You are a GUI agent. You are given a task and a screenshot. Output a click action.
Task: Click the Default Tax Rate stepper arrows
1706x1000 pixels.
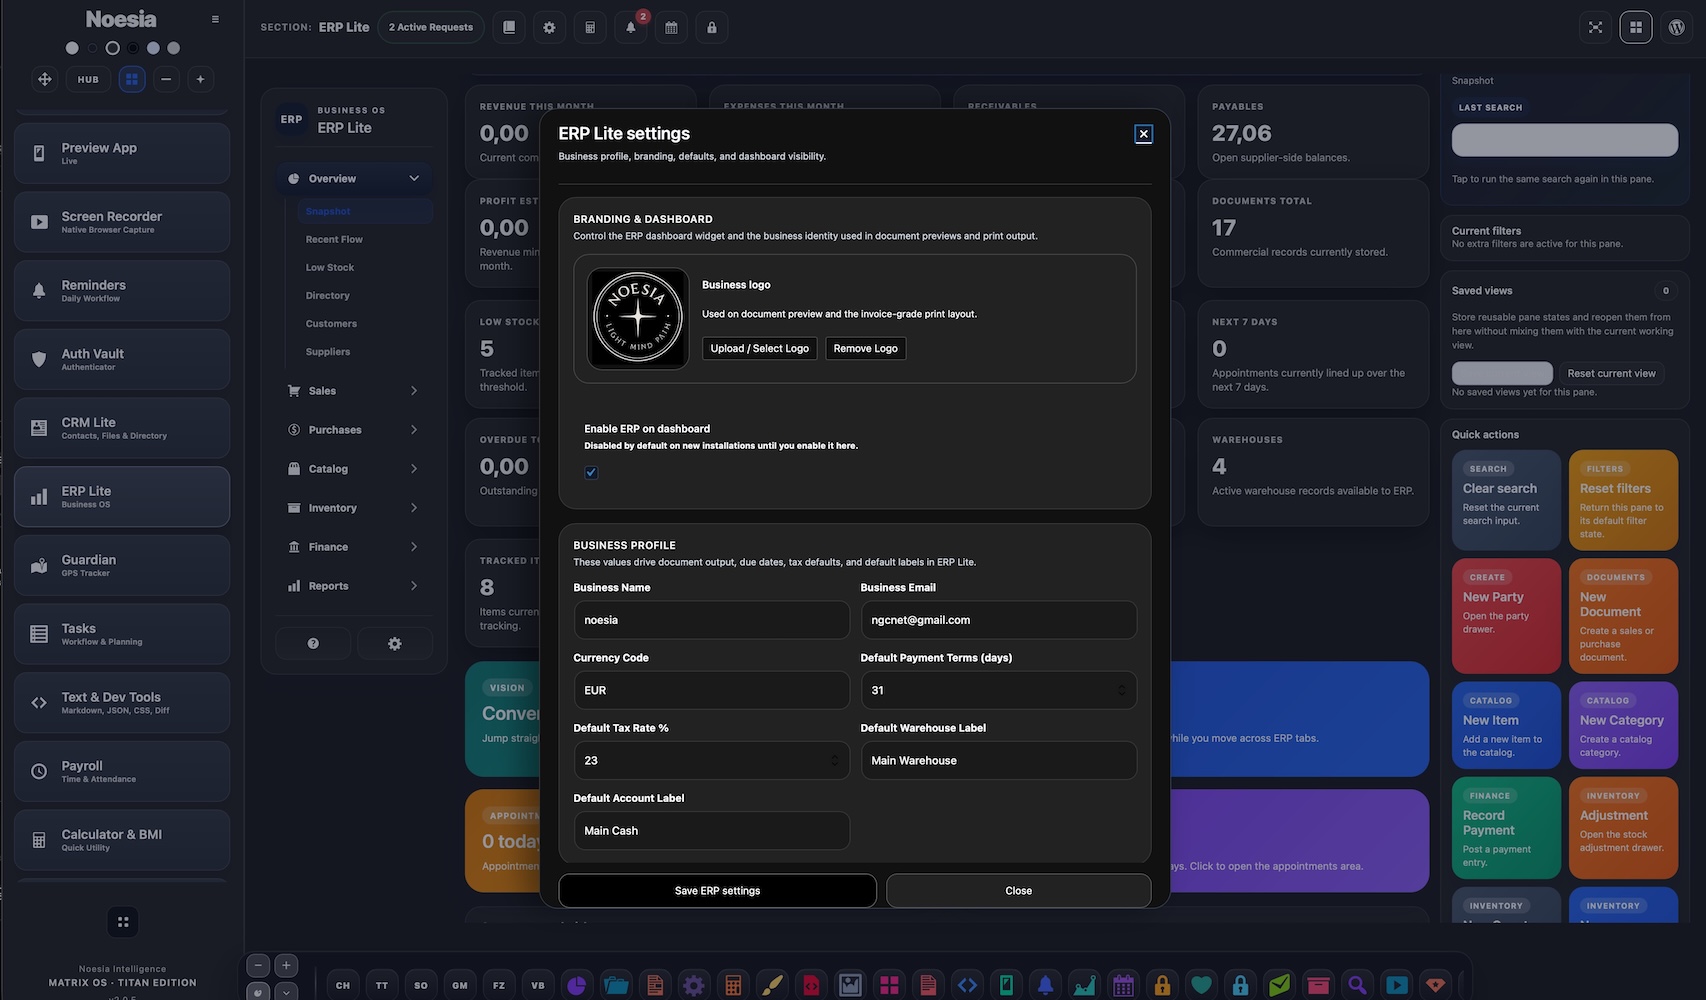click(x=834, y=760)
